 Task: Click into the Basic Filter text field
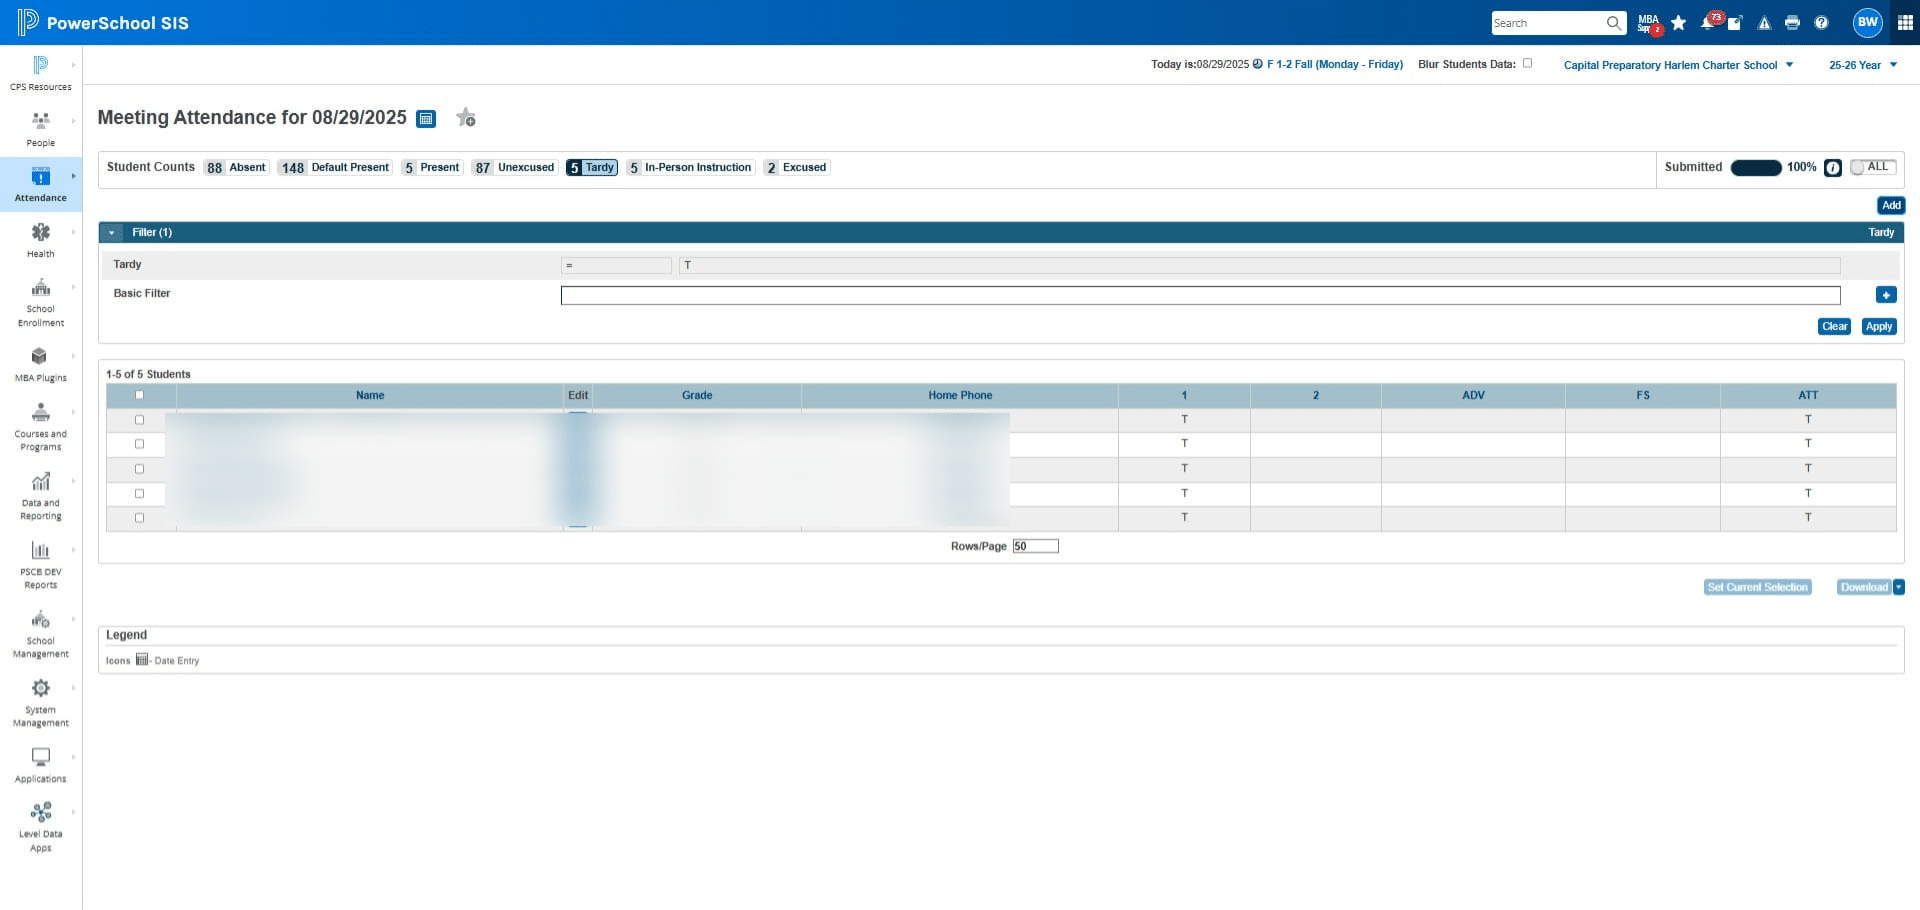click(x=1200, y=295)
